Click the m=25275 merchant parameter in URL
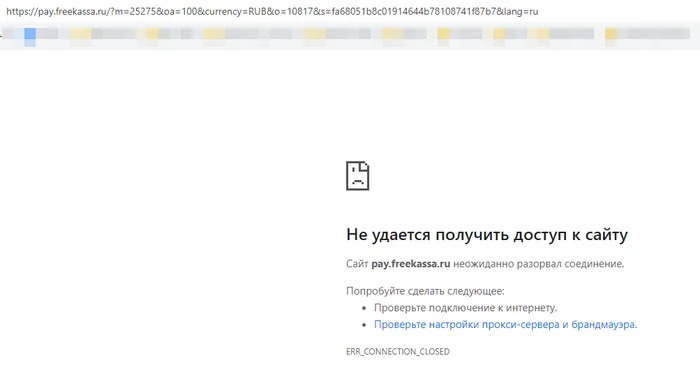This screenshot has height=372, width=700. [135, 12]
